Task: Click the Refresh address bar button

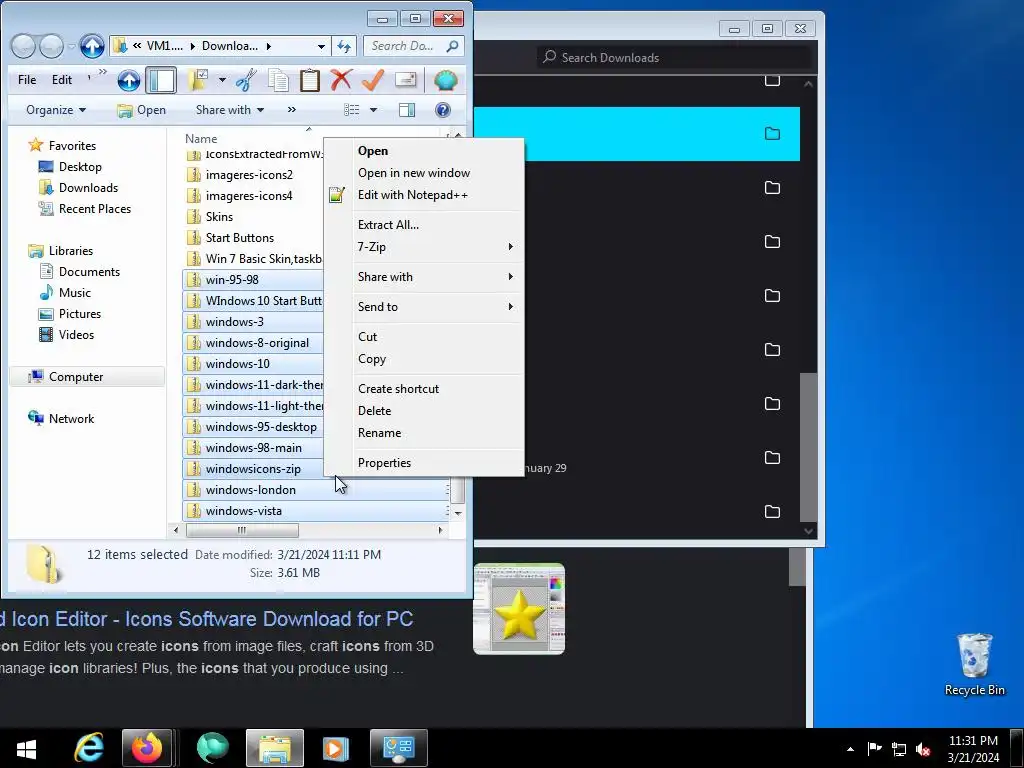Action: (344, 46)
